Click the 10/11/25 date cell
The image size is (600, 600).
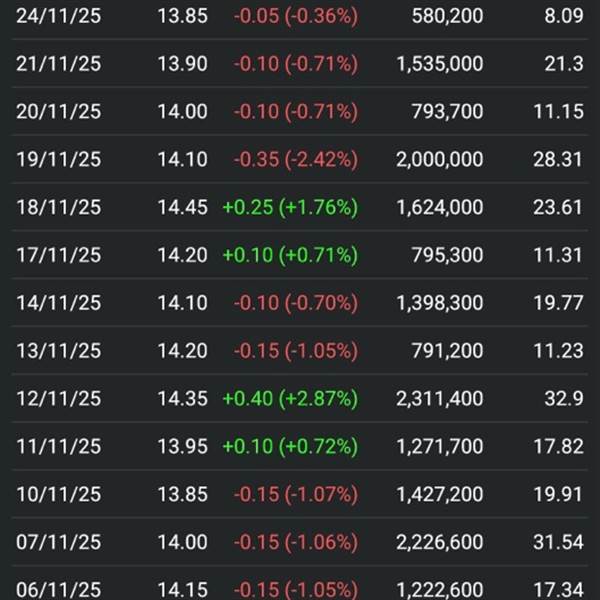point(58,494)
